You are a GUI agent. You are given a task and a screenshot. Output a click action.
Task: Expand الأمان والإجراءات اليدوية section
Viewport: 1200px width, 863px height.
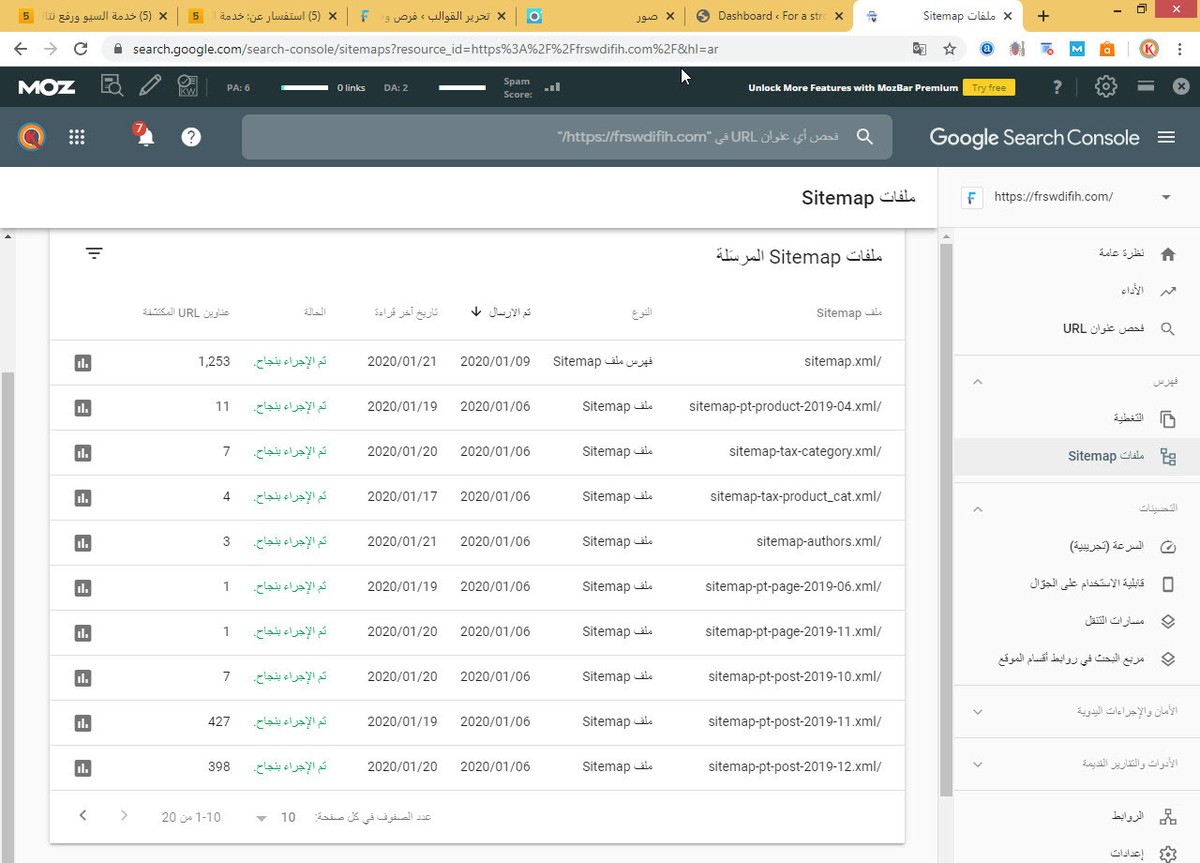[x=978, y=712]
